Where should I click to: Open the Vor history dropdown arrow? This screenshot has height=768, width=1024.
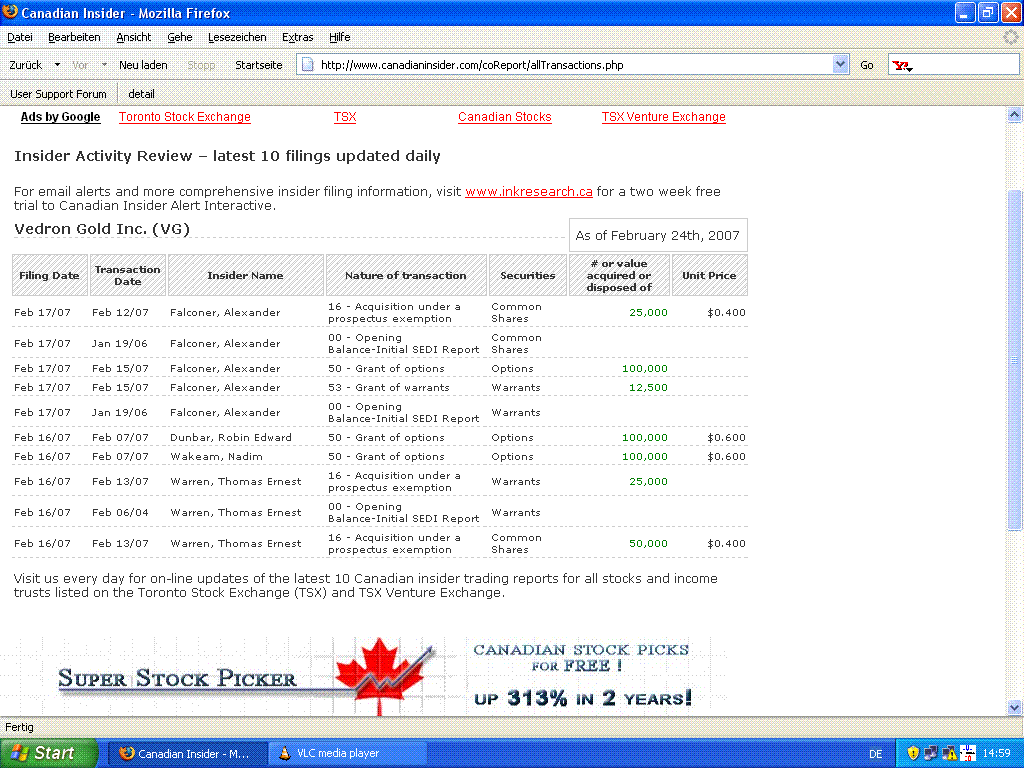pyautogui.click(x=104, y=65)
